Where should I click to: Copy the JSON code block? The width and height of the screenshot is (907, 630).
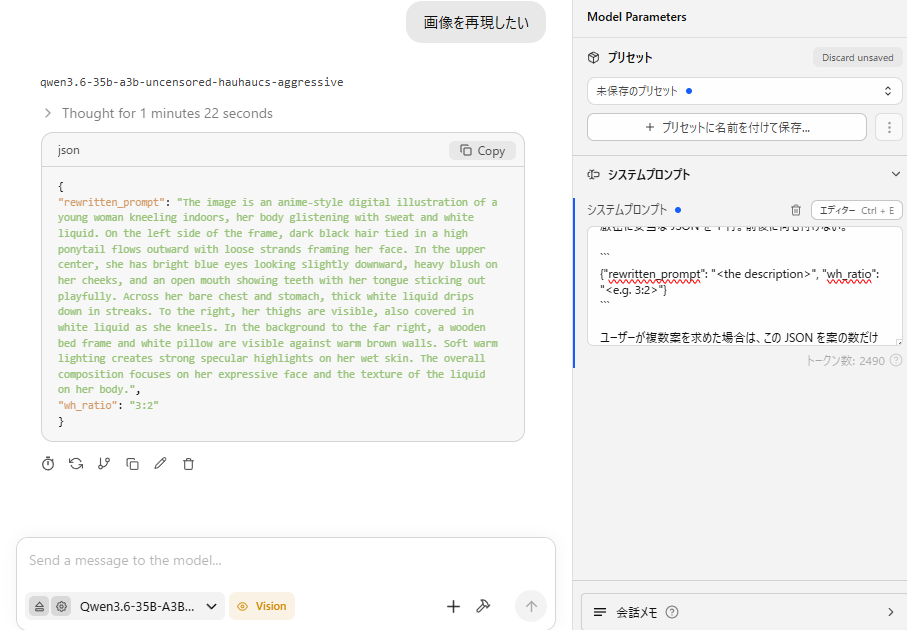pos(482,150)
